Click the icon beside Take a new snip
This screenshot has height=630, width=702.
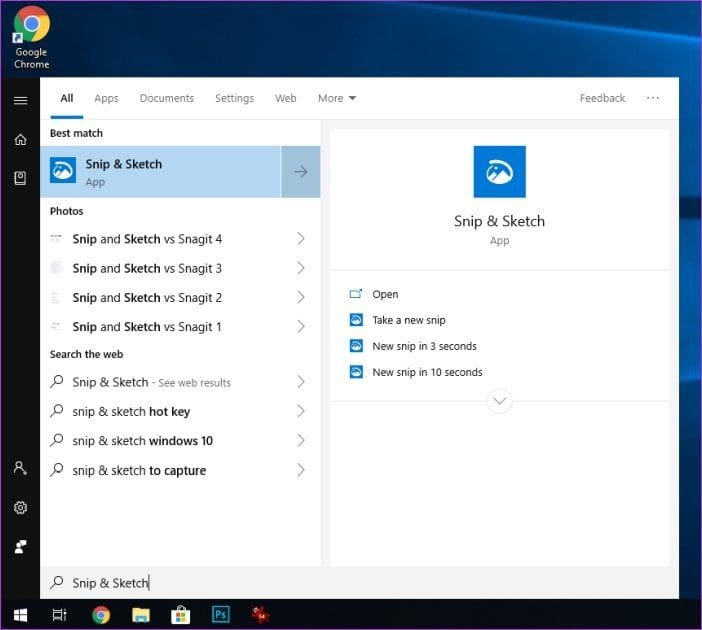356,320
